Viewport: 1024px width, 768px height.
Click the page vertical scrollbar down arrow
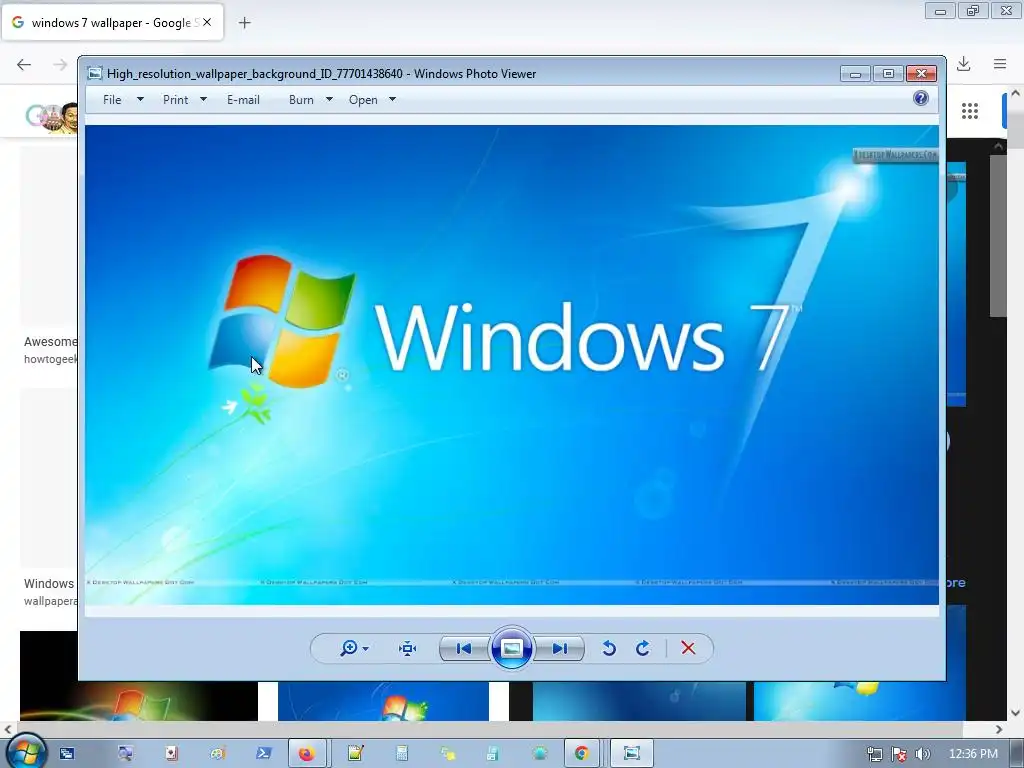(x=1015, y=713)
